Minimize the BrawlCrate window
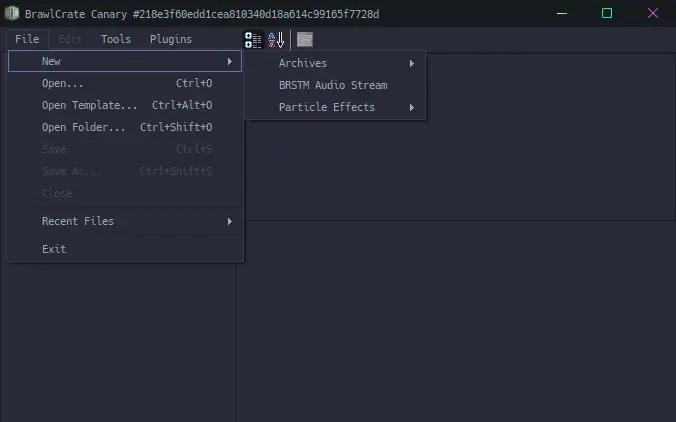This screenshot has width=676, height=422. pyautogui.click(x=561, y=13)
